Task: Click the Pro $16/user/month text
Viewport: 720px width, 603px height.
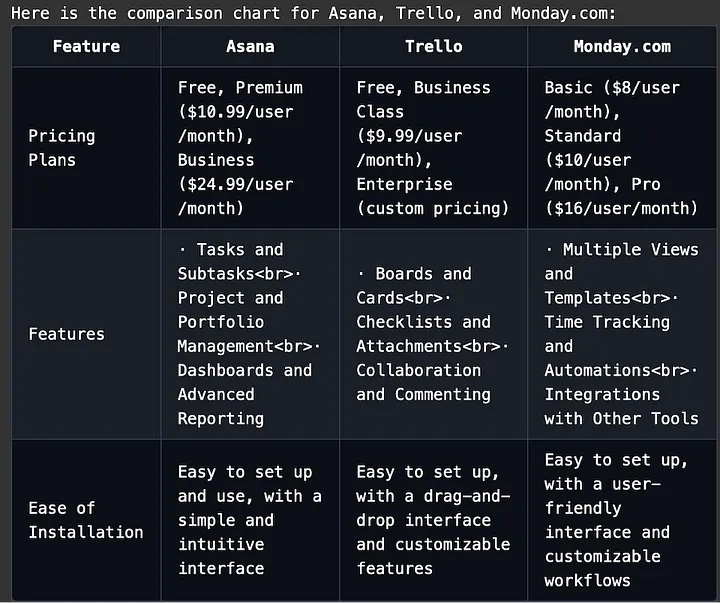Action: click(x=621, y=197)
